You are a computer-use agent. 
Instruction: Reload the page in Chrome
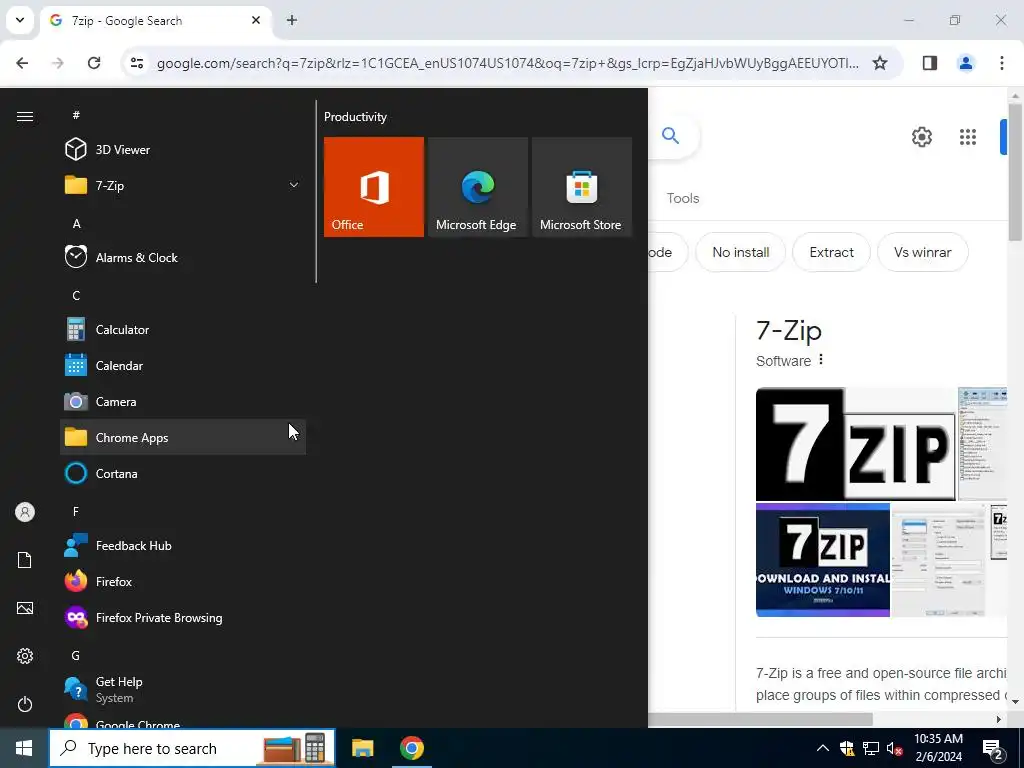tap(94, 63)
